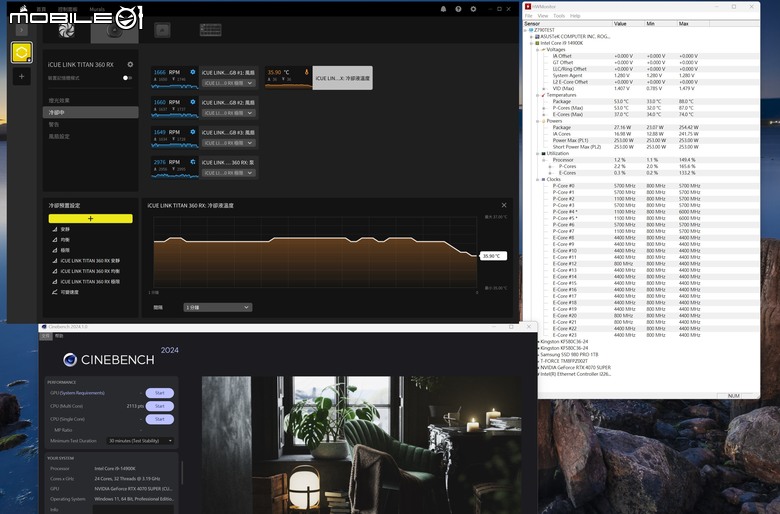
Task: Open preset dropdown under the GB #2 fan
Action: coord(229,113)
